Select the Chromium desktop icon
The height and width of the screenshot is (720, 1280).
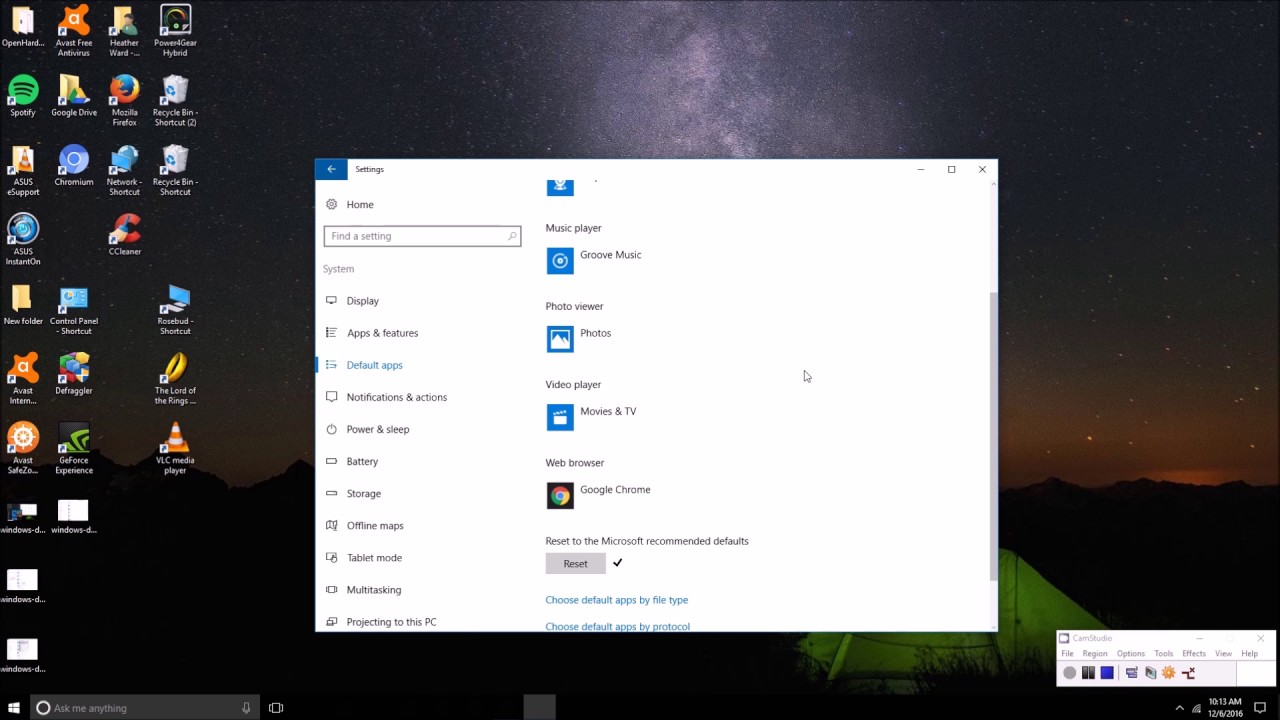tap(74, 165)
